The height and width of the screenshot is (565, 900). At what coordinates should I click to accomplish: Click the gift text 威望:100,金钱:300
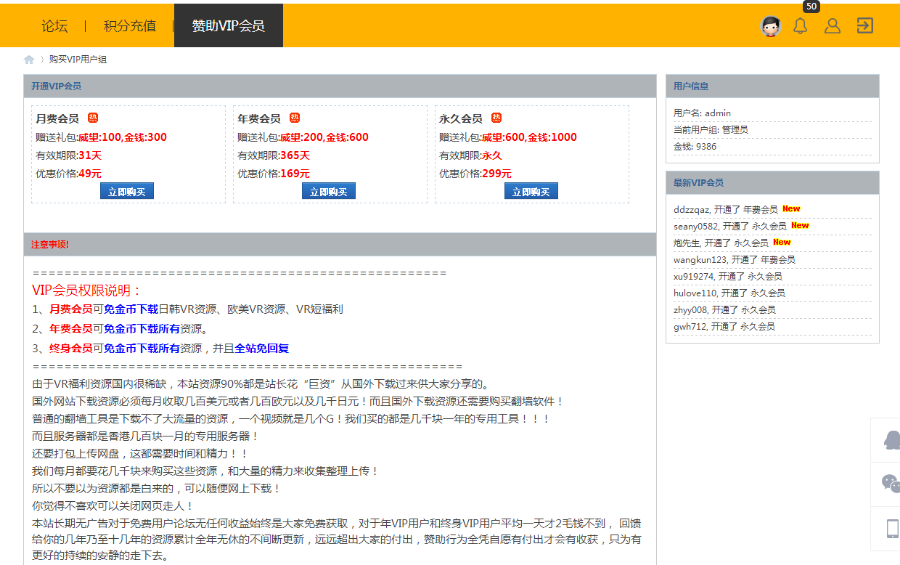(122, 137)
